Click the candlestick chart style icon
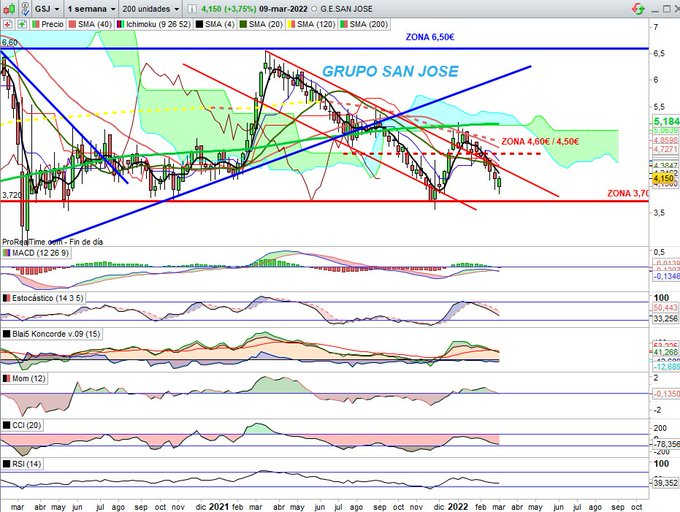The height and width of the screenshot is (512, 680). click(9, 8)
